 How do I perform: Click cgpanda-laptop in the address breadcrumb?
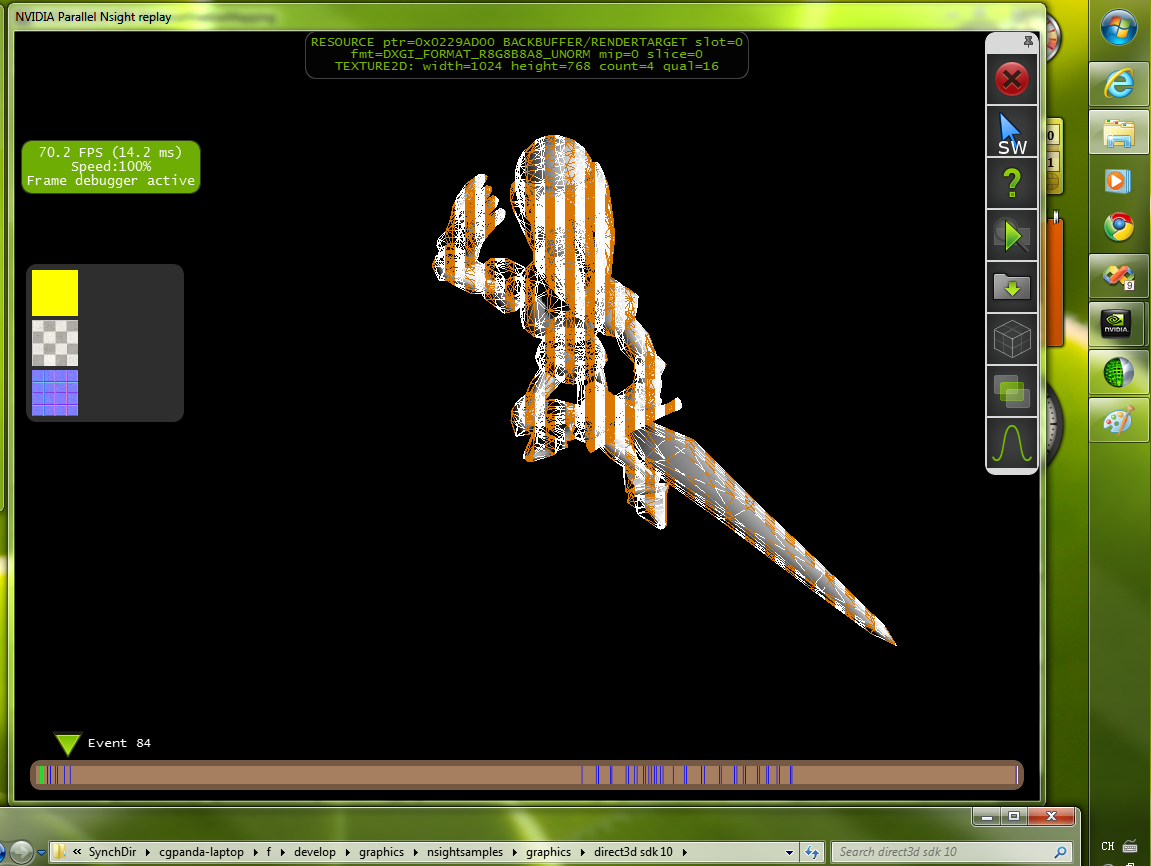201,852
